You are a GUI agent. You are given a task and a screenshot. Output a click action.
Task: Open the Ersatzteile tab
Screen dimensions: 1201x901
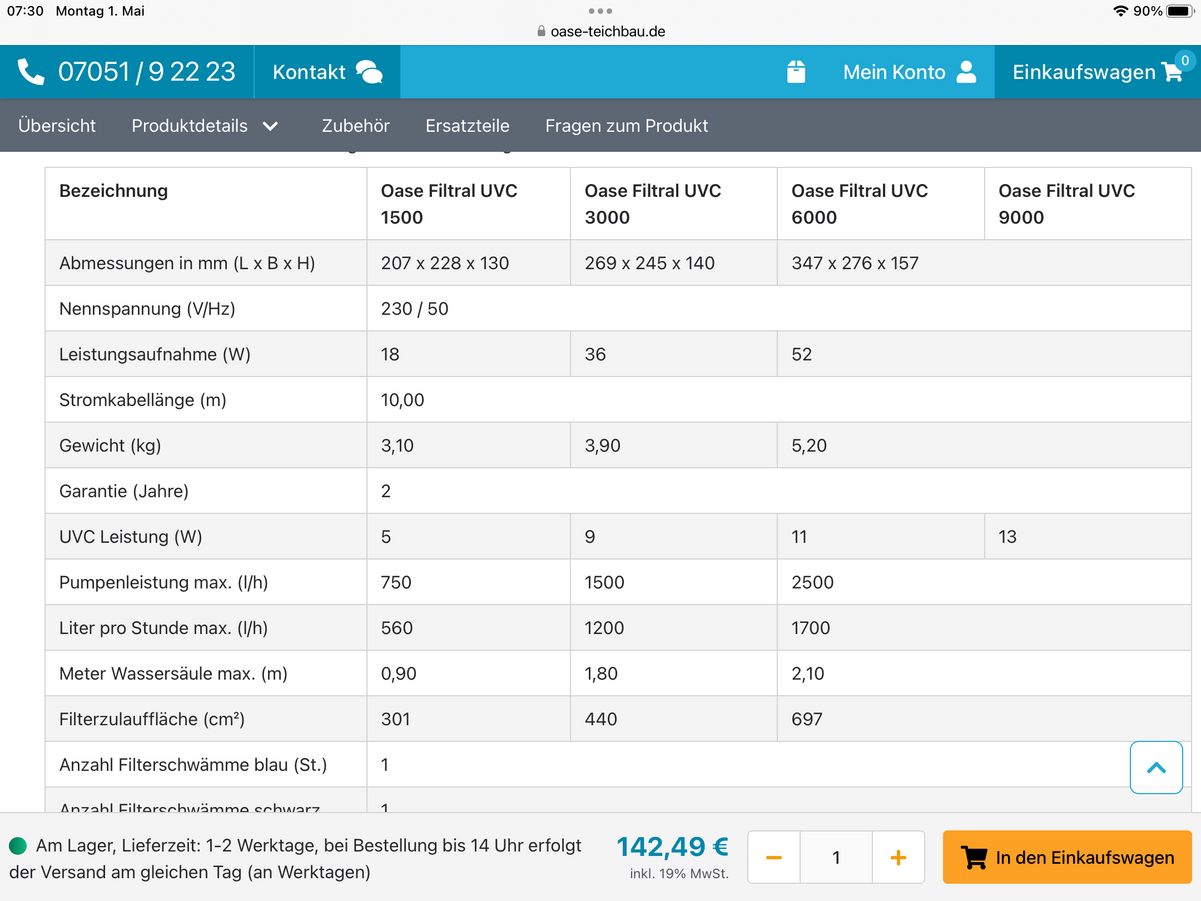(467, 126)
